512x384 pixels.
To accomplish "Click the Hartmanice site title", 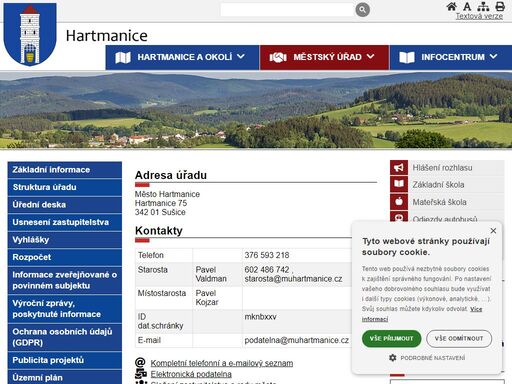I will tap(107, 36).
